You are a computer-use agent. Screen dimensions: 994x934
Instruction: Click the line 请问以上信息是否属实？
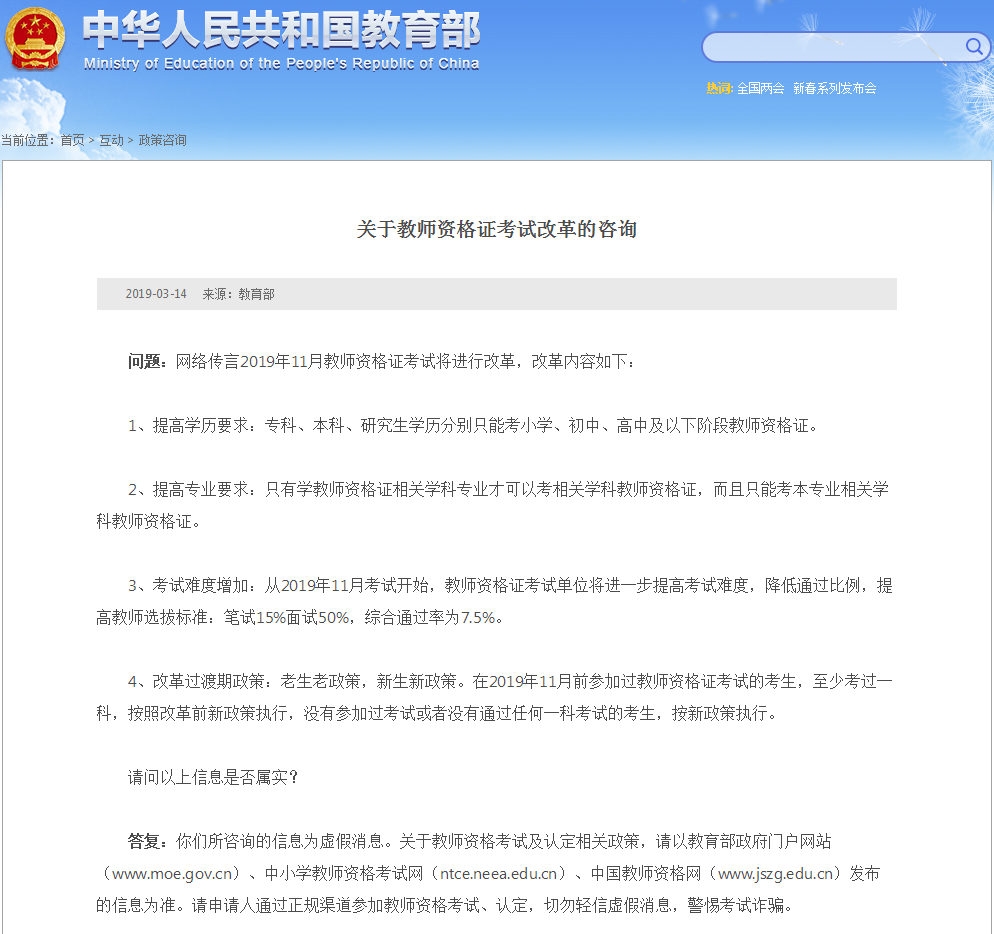click(214, 777)
